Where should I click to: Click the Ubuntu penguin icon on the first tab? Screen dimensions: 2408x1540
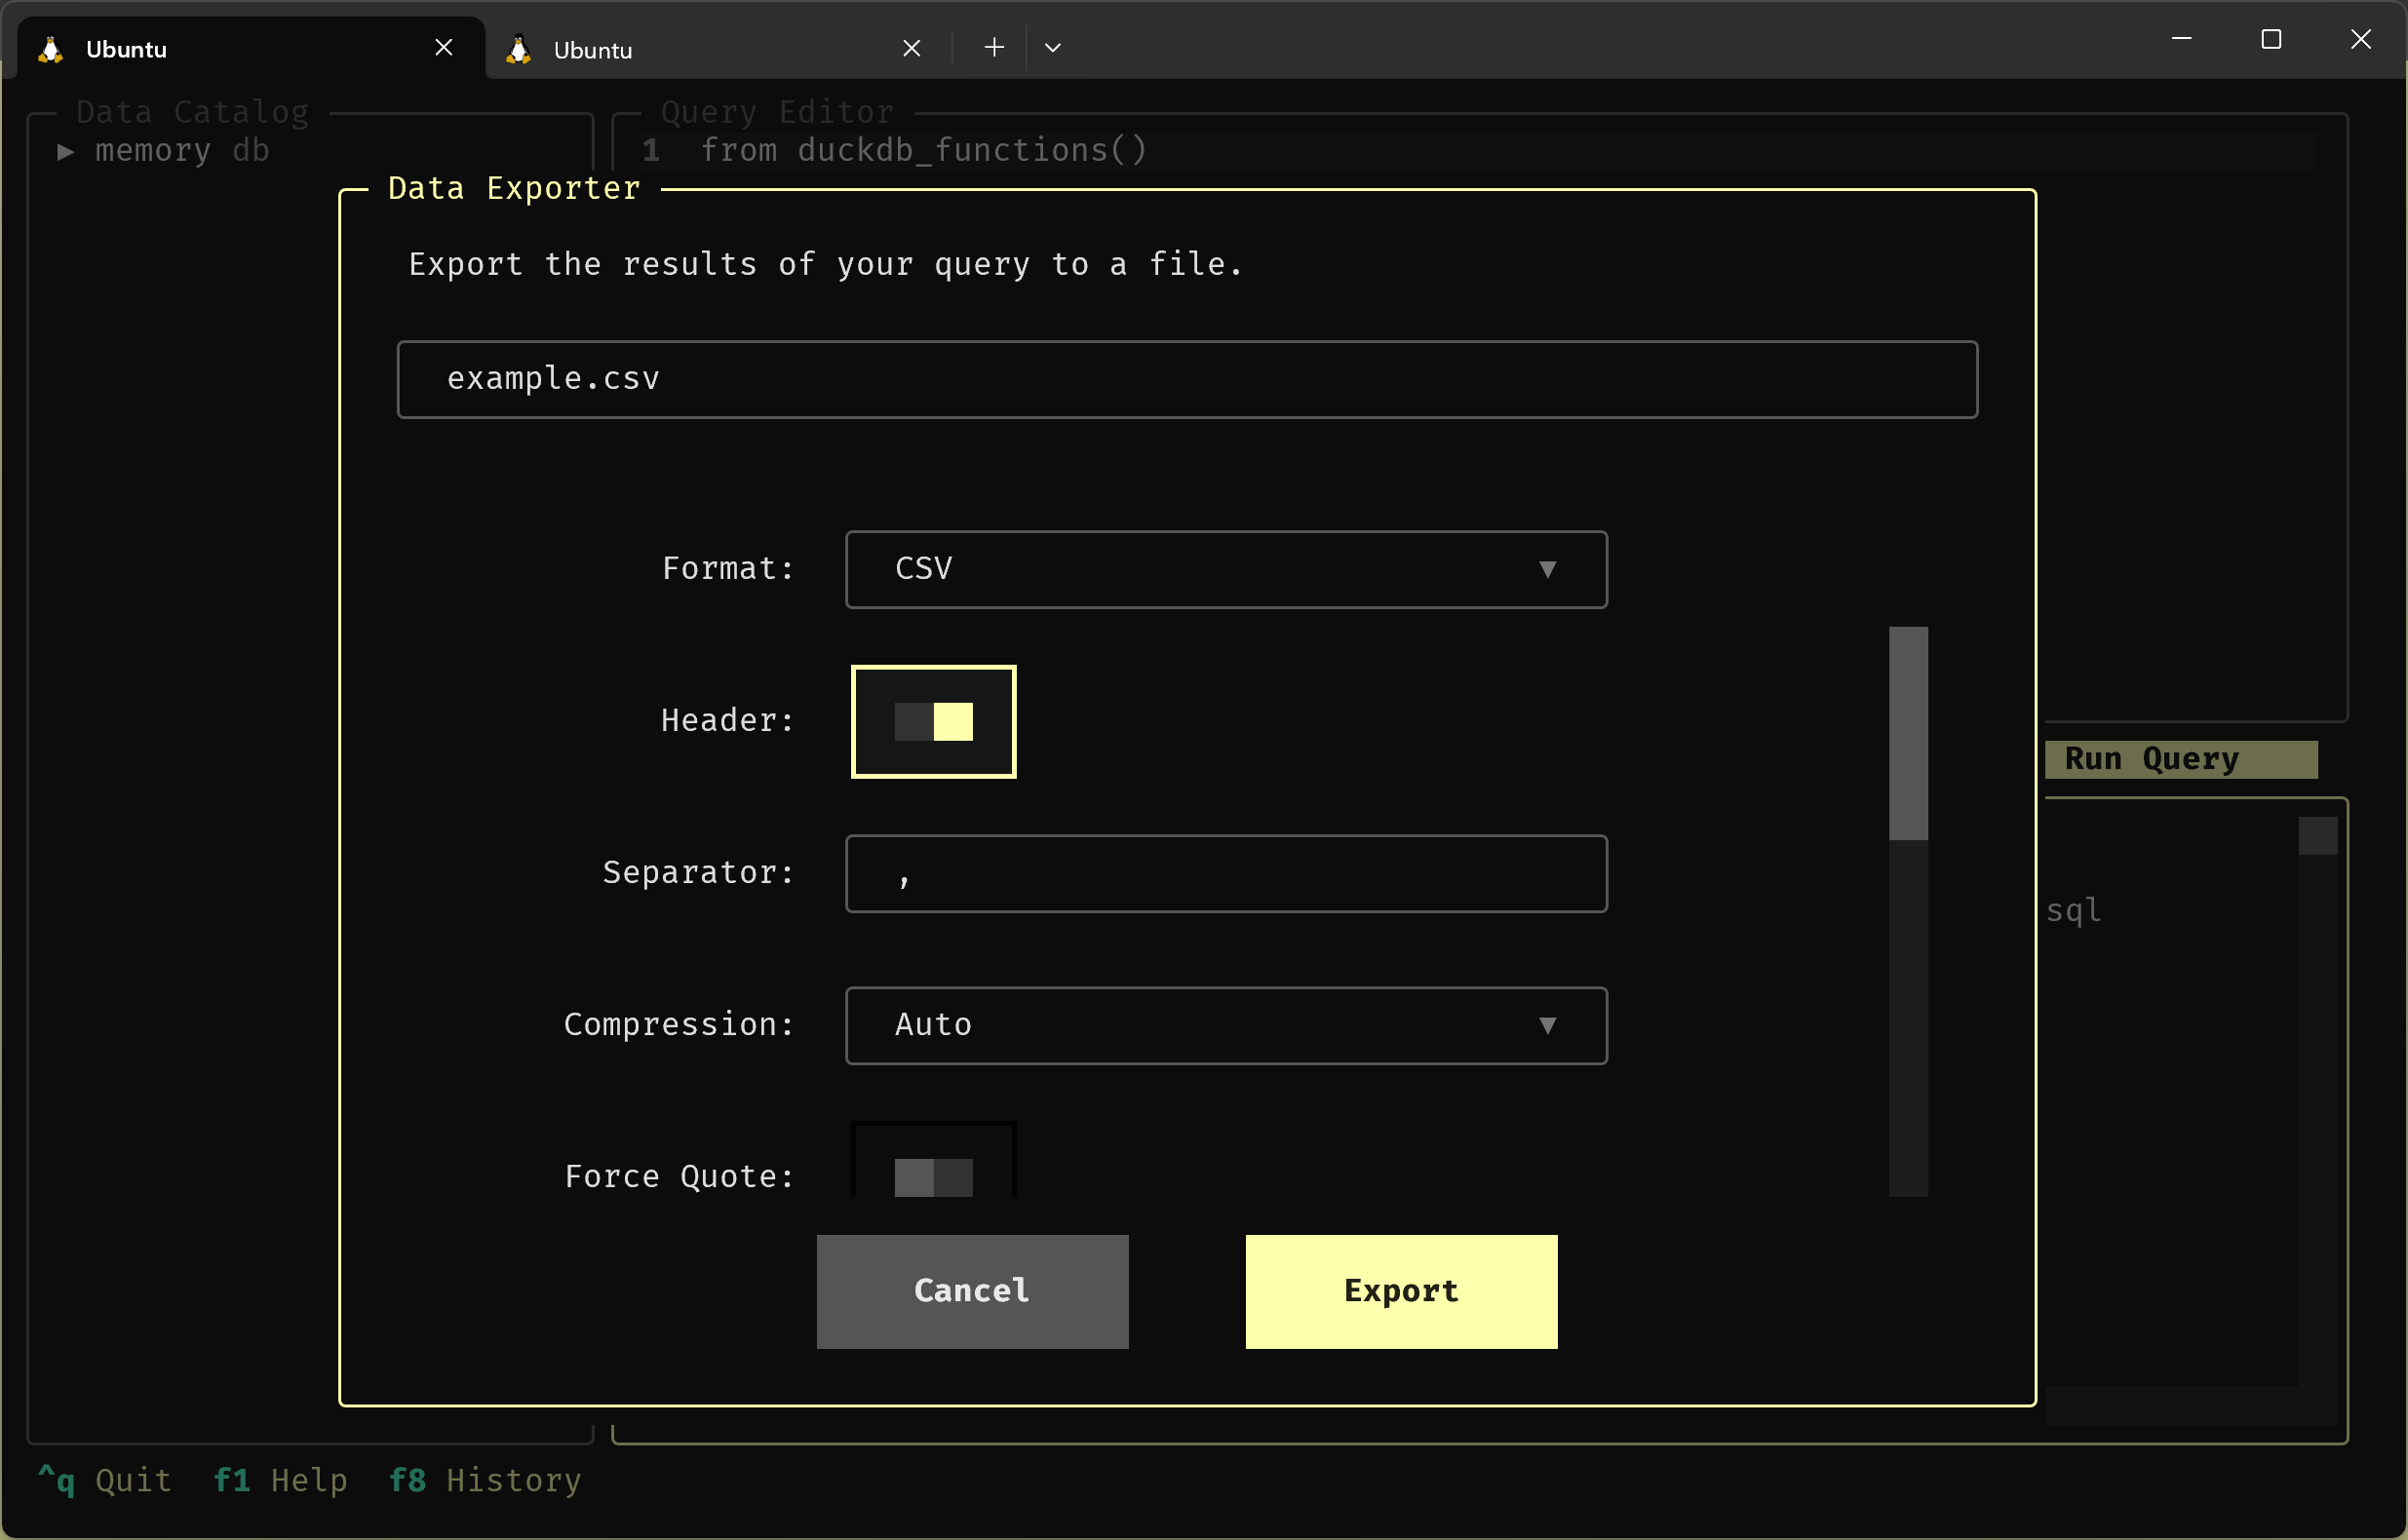[x=50, y=48]
